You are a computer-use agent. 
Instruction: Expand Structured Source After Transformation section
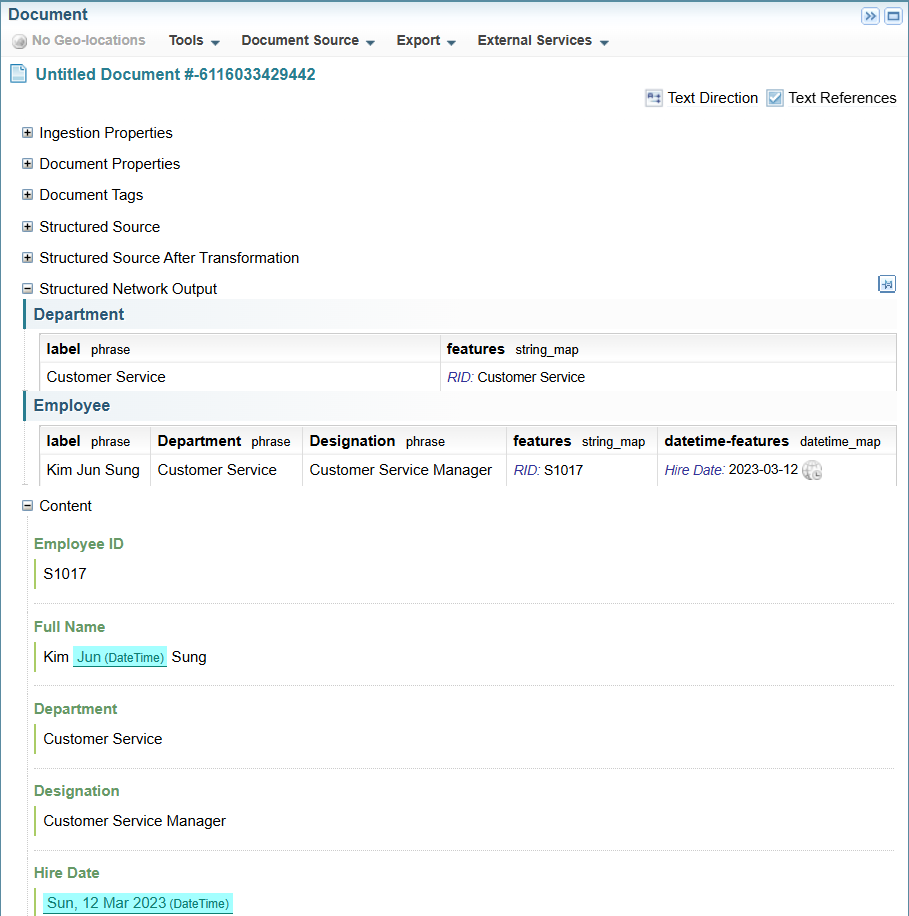pyautogui.click(x=27, y=258)
